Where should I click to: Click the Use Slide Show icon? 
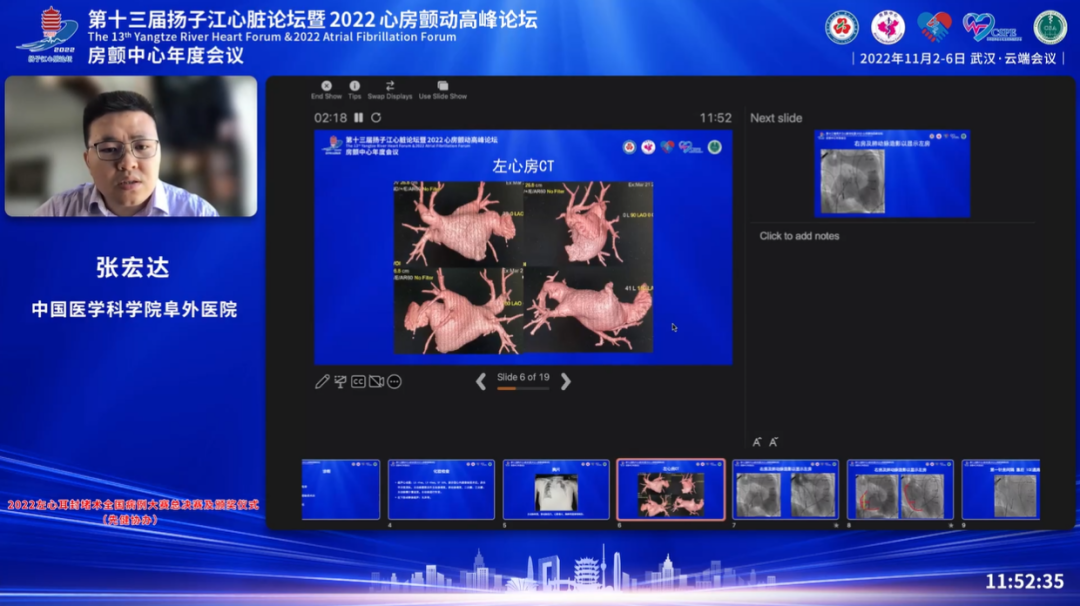coord(443,87)
